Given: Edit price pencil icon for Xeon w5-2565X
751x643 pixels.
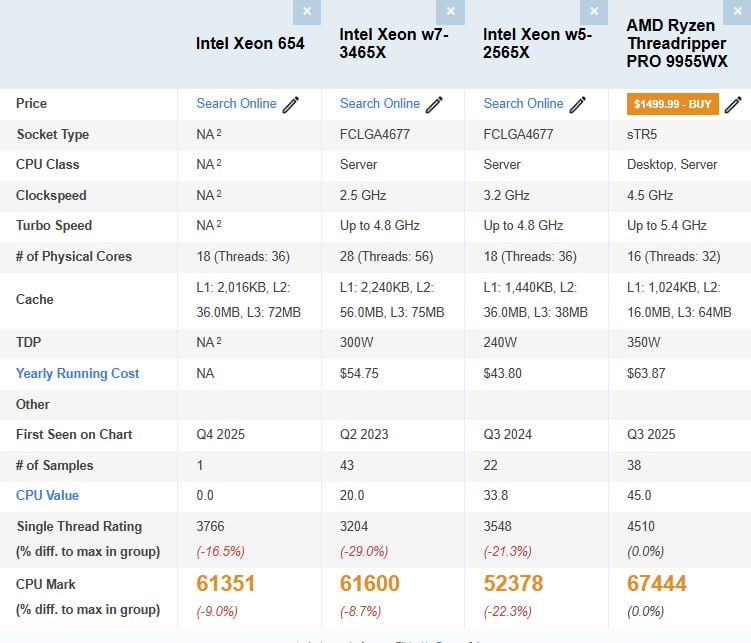Looking at the screenshot, I should coord(578,104).
